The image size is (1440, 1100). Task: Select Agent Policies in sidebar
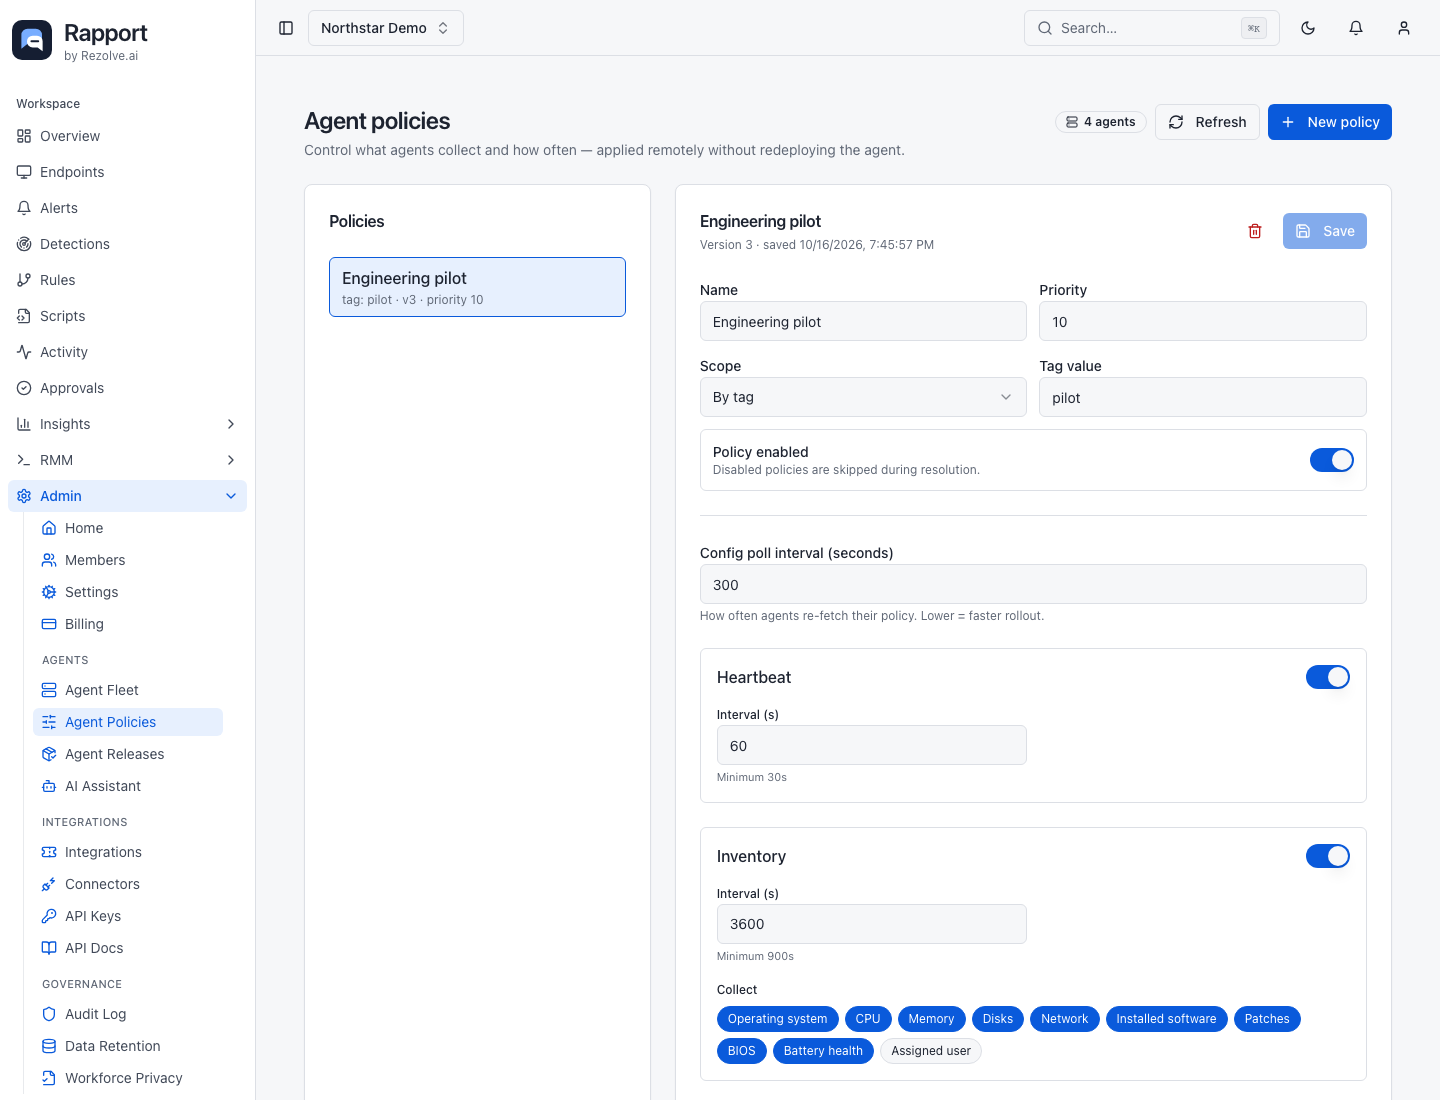pos(128,722)
